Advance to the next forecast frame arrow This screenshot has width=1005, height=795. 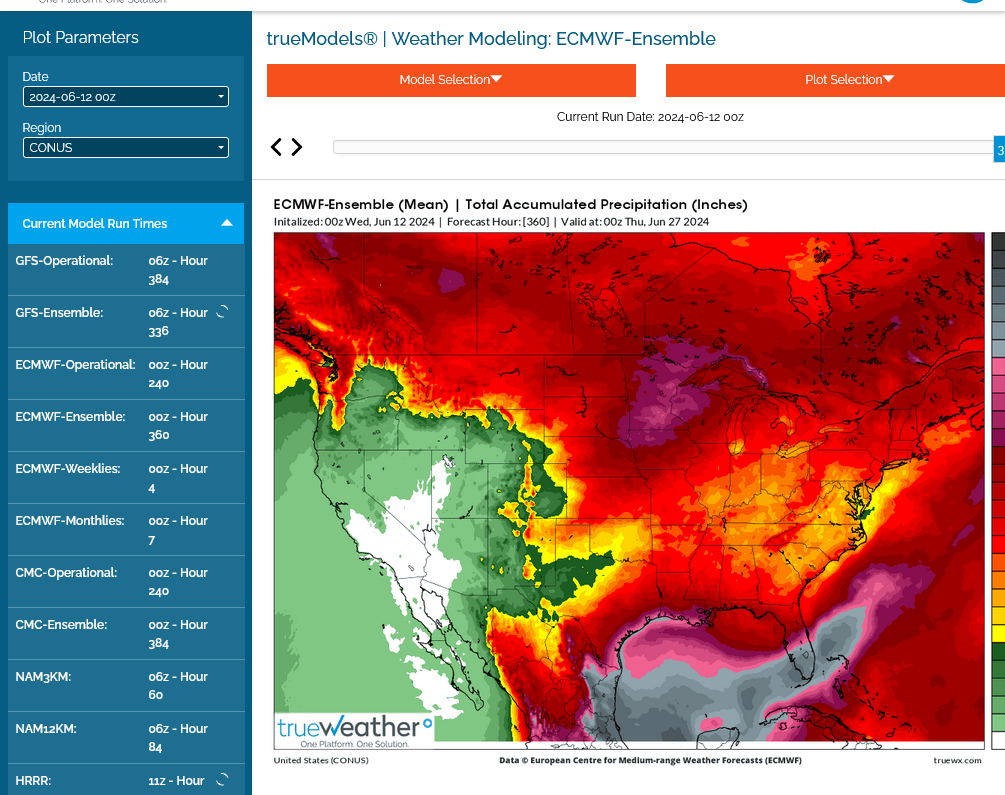click(x=297, y=147)
